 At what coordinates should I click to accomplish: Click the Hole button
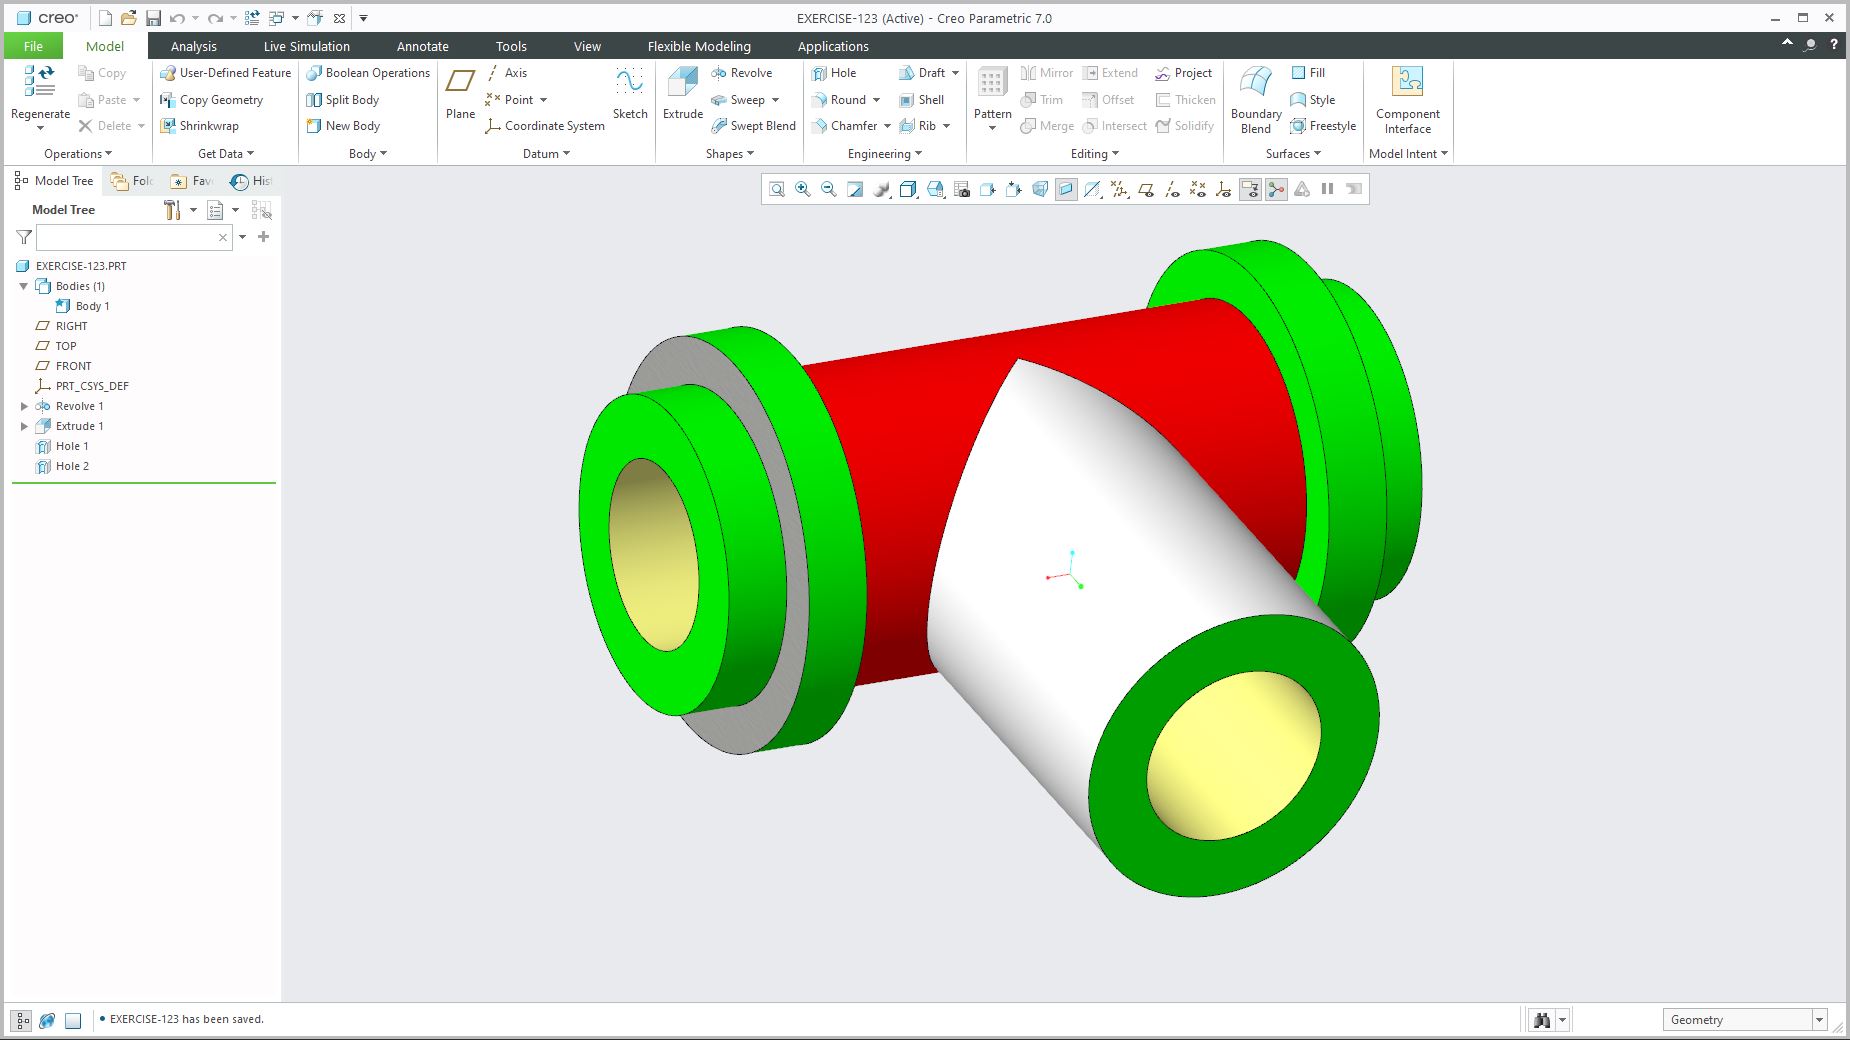[x=834, y=73]
